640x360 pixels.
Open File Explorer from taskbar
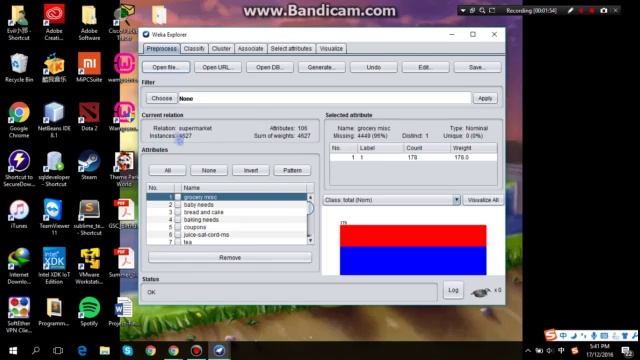[x=105, y=351]
